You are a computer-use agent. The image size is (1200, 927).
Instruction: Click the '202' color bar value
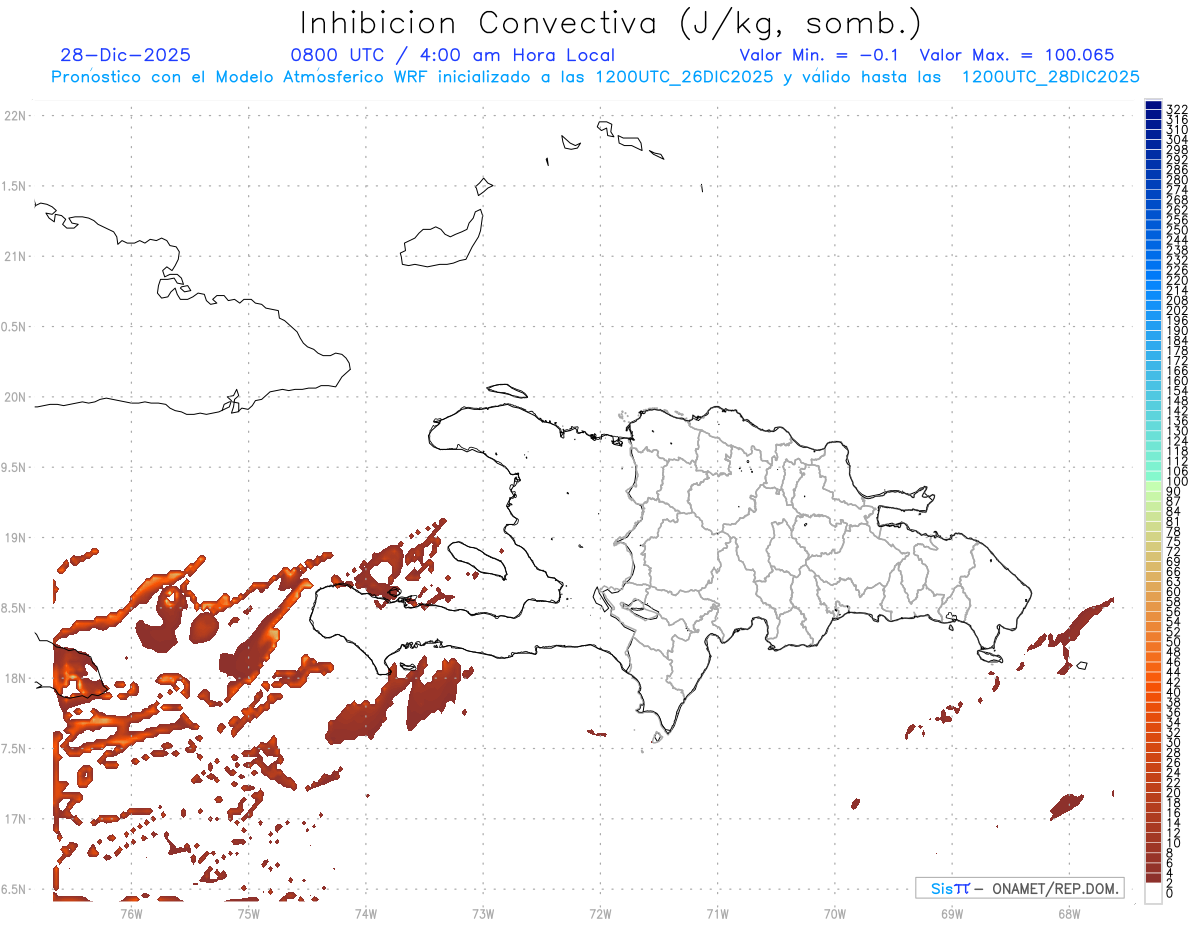(1176, 310)
